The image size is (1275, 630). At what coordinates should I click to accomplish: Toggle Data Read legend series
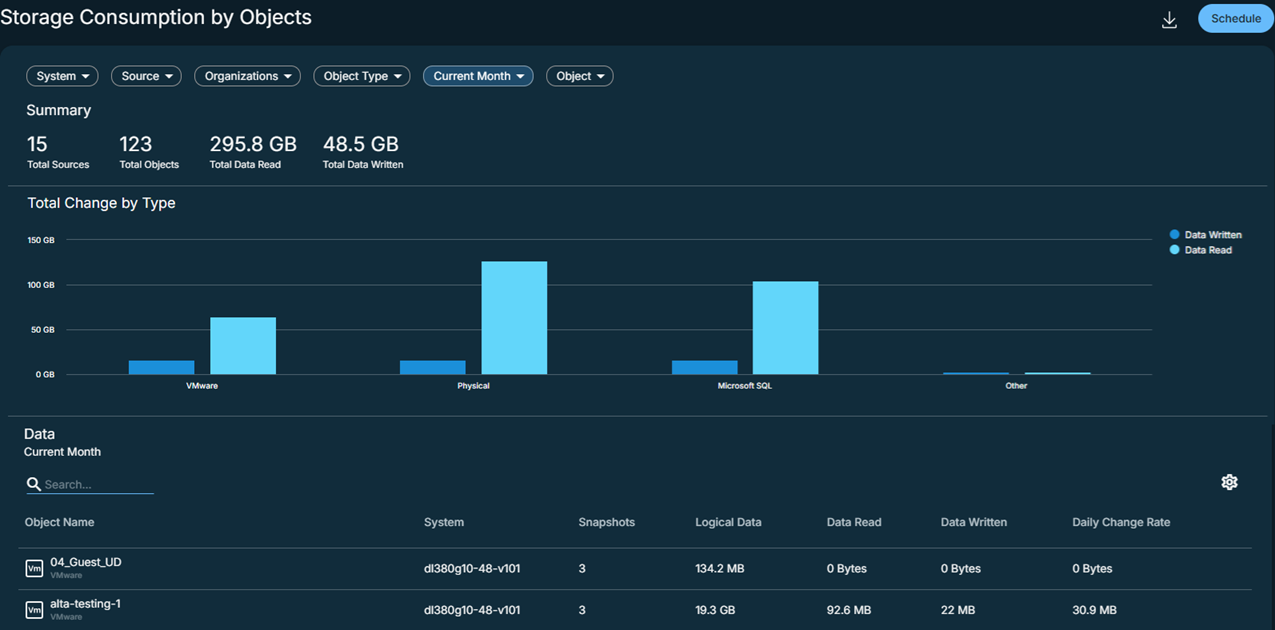(1201, 250)
